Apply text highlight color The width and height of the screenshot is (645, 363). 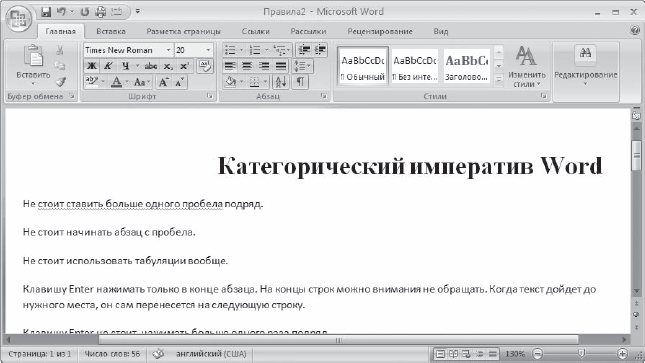(91, 82)
